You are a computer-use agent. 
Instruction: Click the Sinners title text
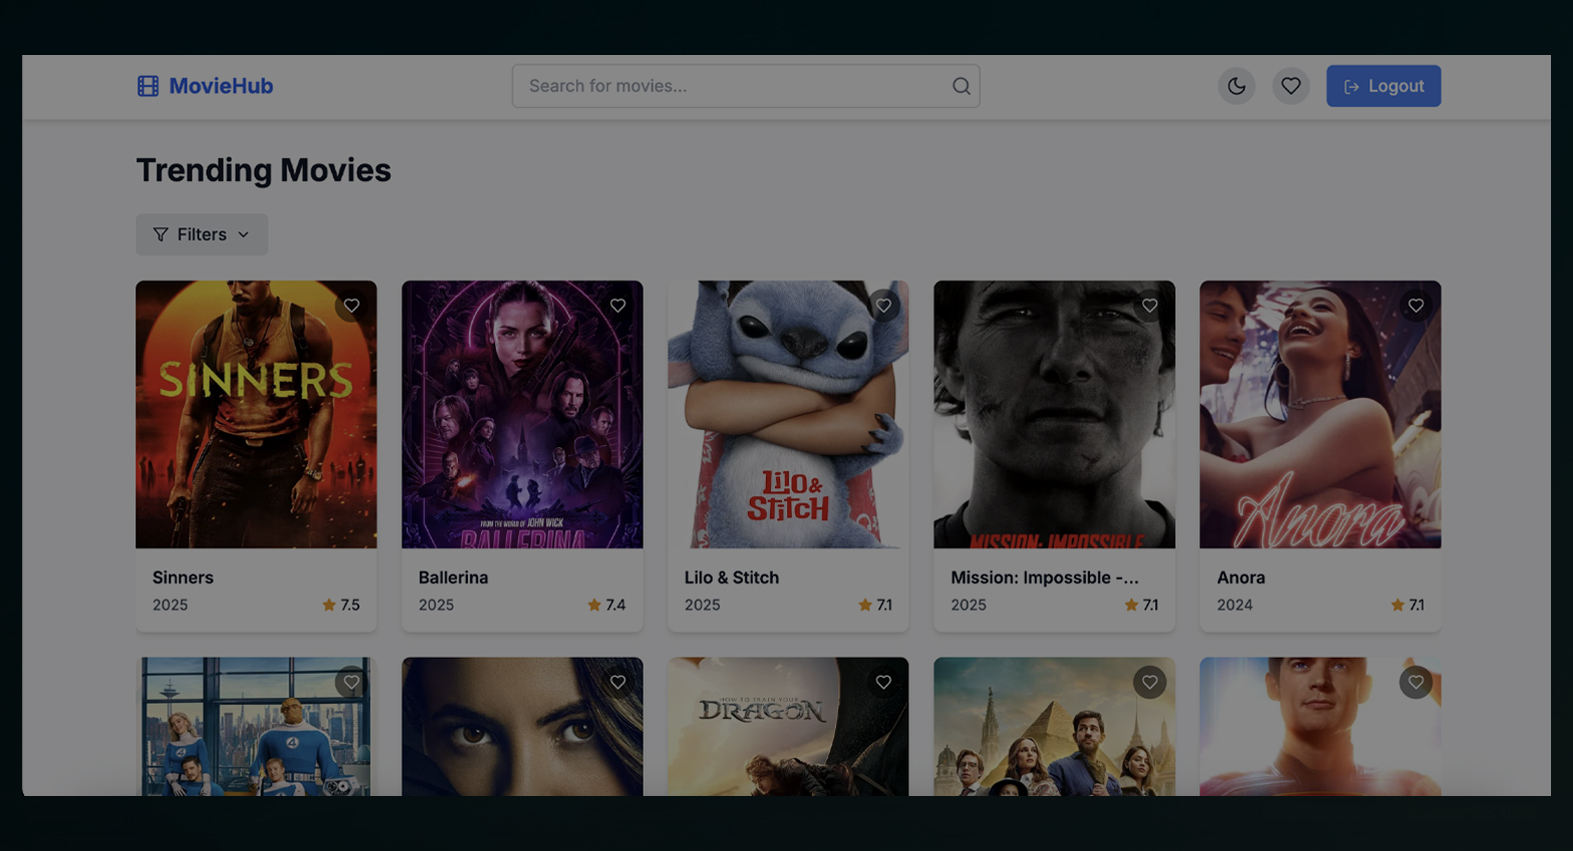tap(183, 577)
